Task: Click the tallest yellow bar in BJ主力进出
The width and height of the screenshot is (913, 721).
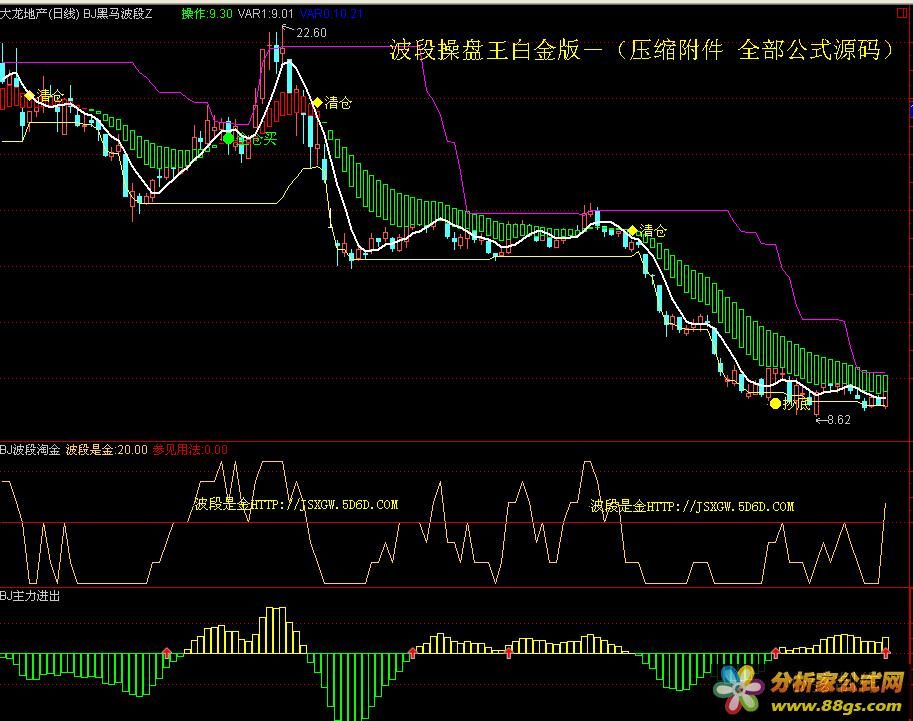Action: (276, 630)
